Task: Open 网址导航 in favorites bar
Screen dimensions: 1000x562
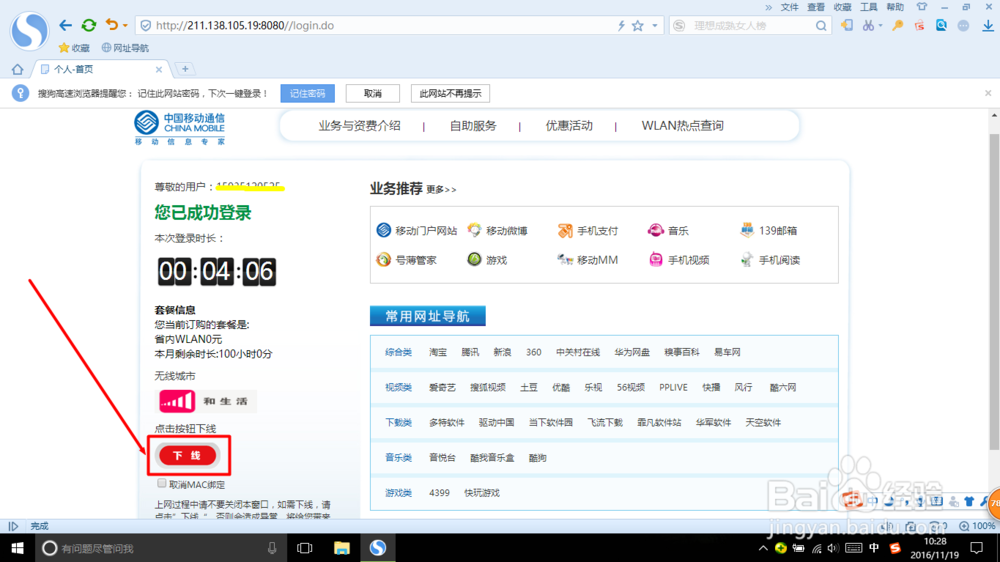Action: pyautogui.click(x=125, y=48)
